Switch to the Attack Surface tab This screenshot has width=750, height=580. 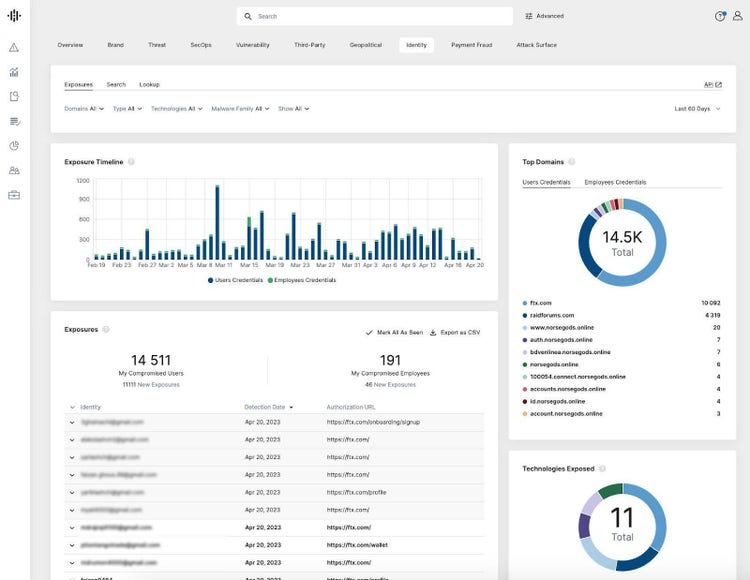click(536, 45)
